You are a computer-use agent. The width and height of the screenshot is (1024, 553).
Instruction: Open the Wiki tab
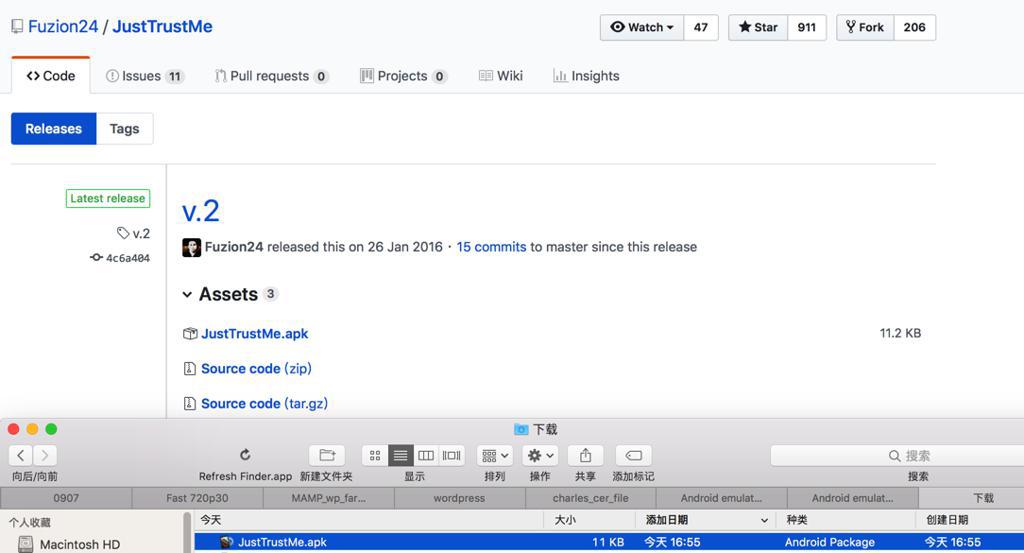pyautogui.click(x=501, y=76)
